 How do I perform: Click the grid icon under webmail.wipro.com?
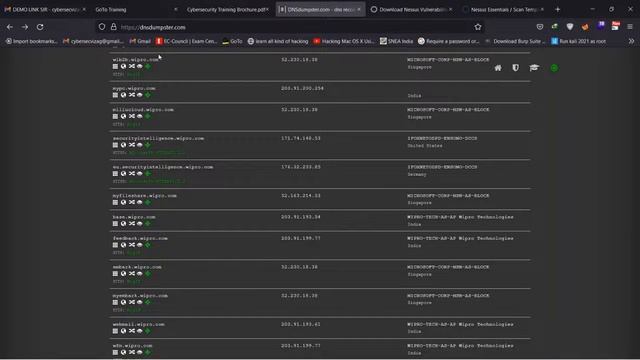[115, 331]
